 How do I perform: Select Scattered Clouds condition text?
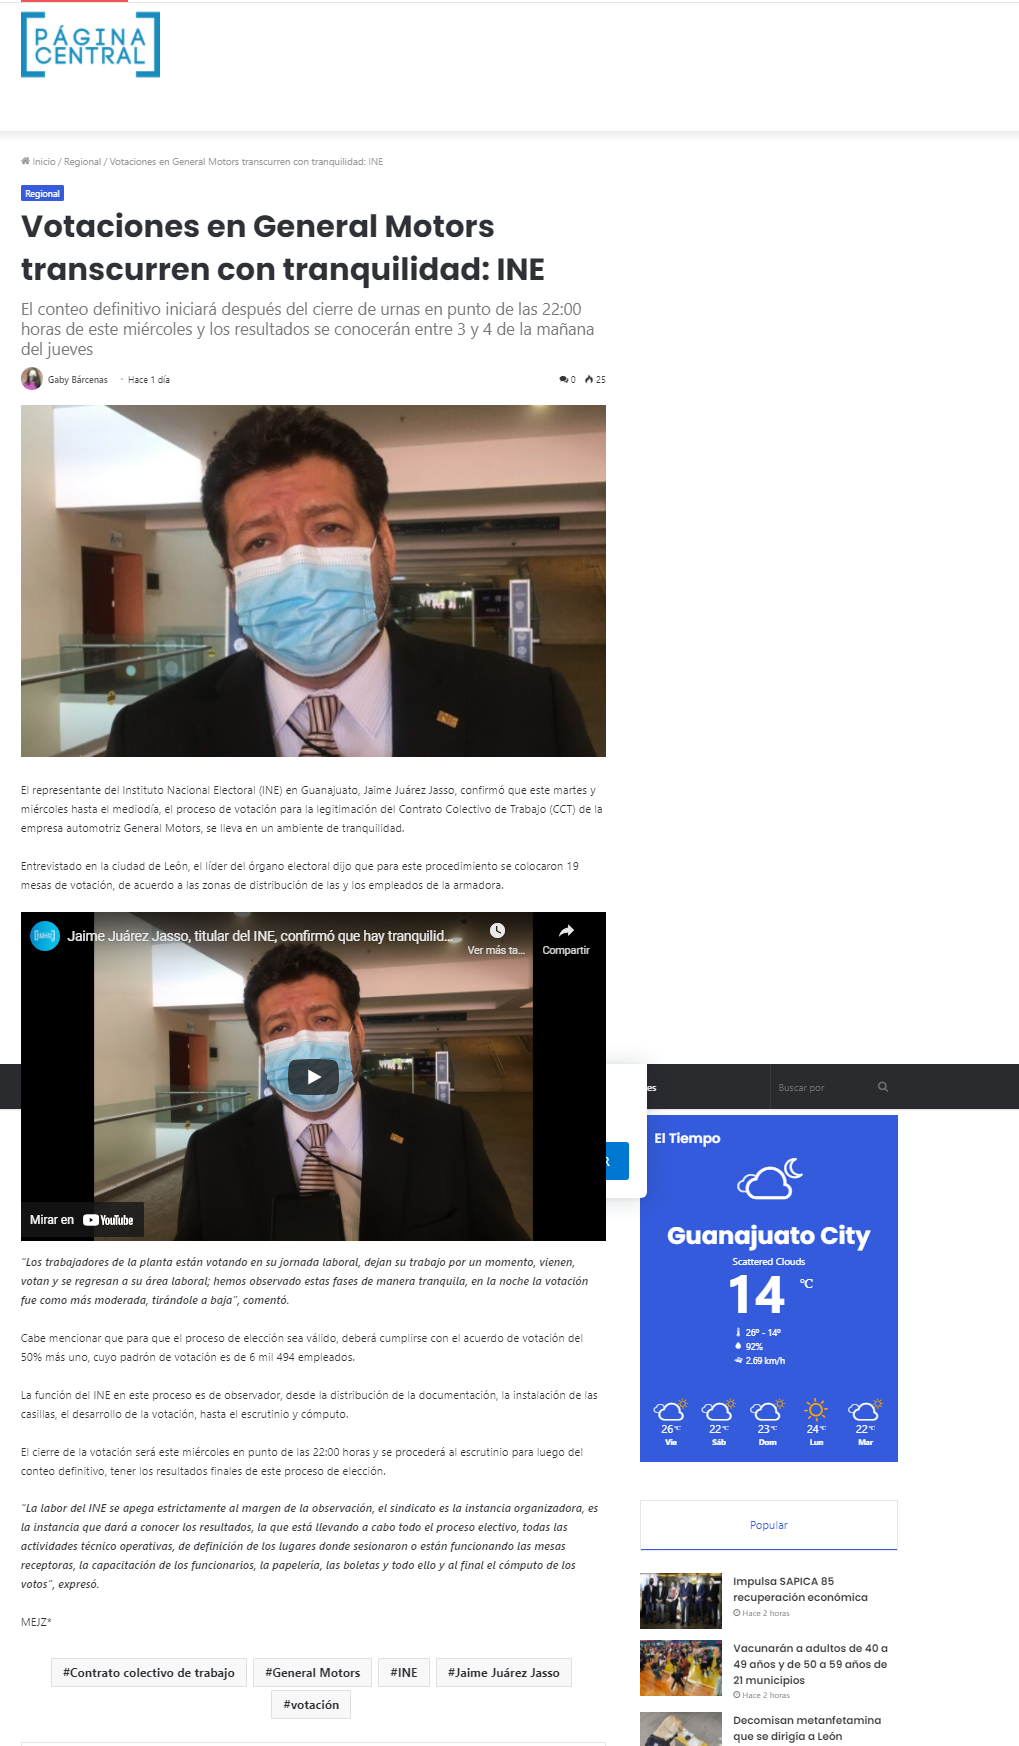coord(768,1262)
